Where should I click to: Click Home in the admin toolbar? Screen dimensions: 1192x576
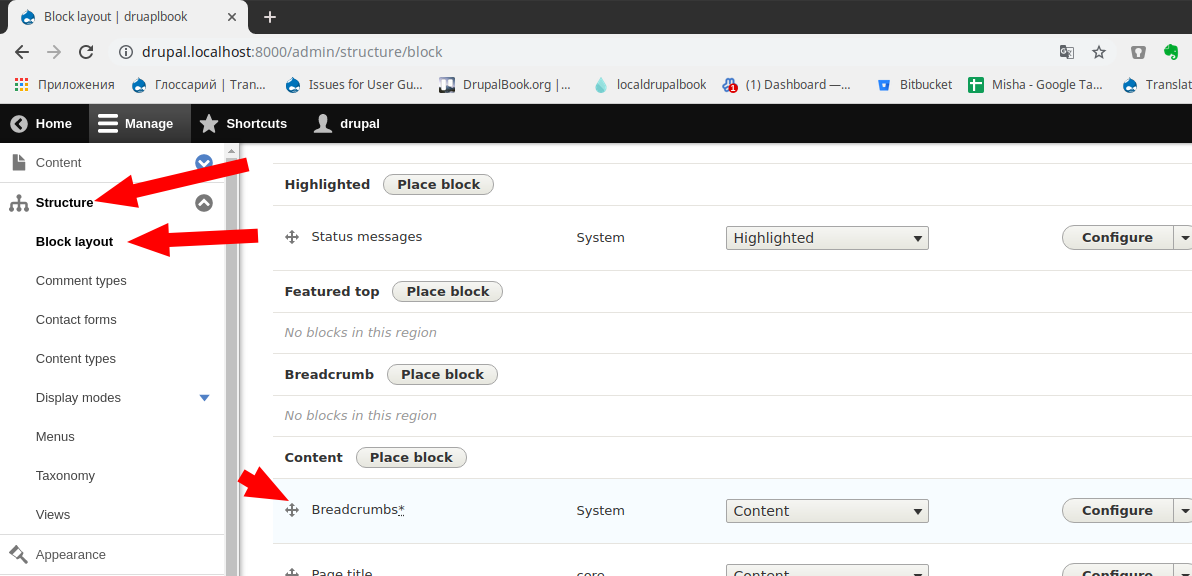[x=42, y=123]
